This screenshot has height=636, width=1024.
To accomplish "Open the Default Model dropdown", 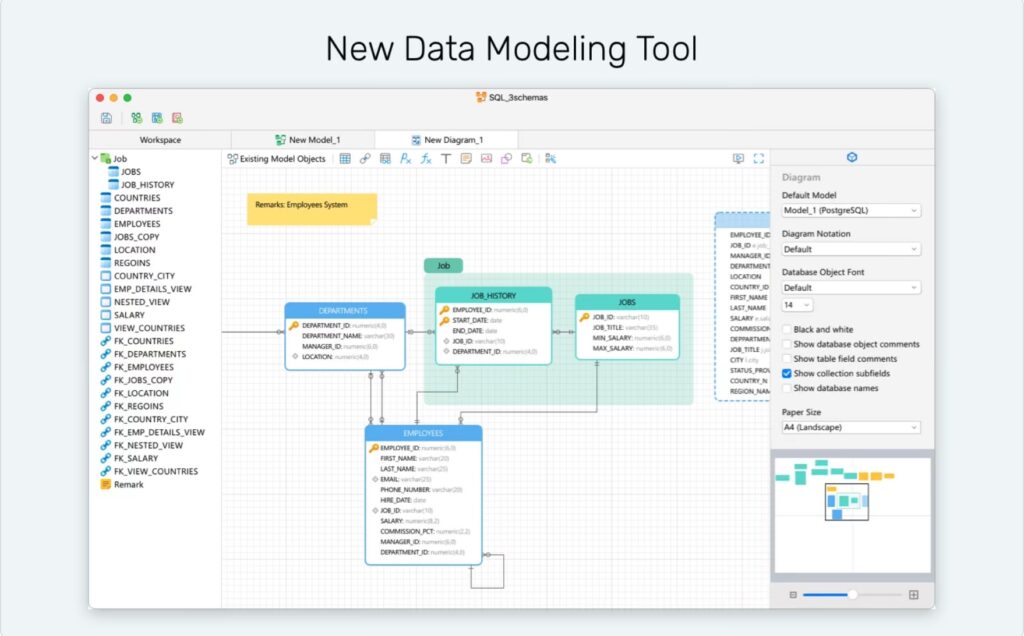I will click(x=851, y=211).
